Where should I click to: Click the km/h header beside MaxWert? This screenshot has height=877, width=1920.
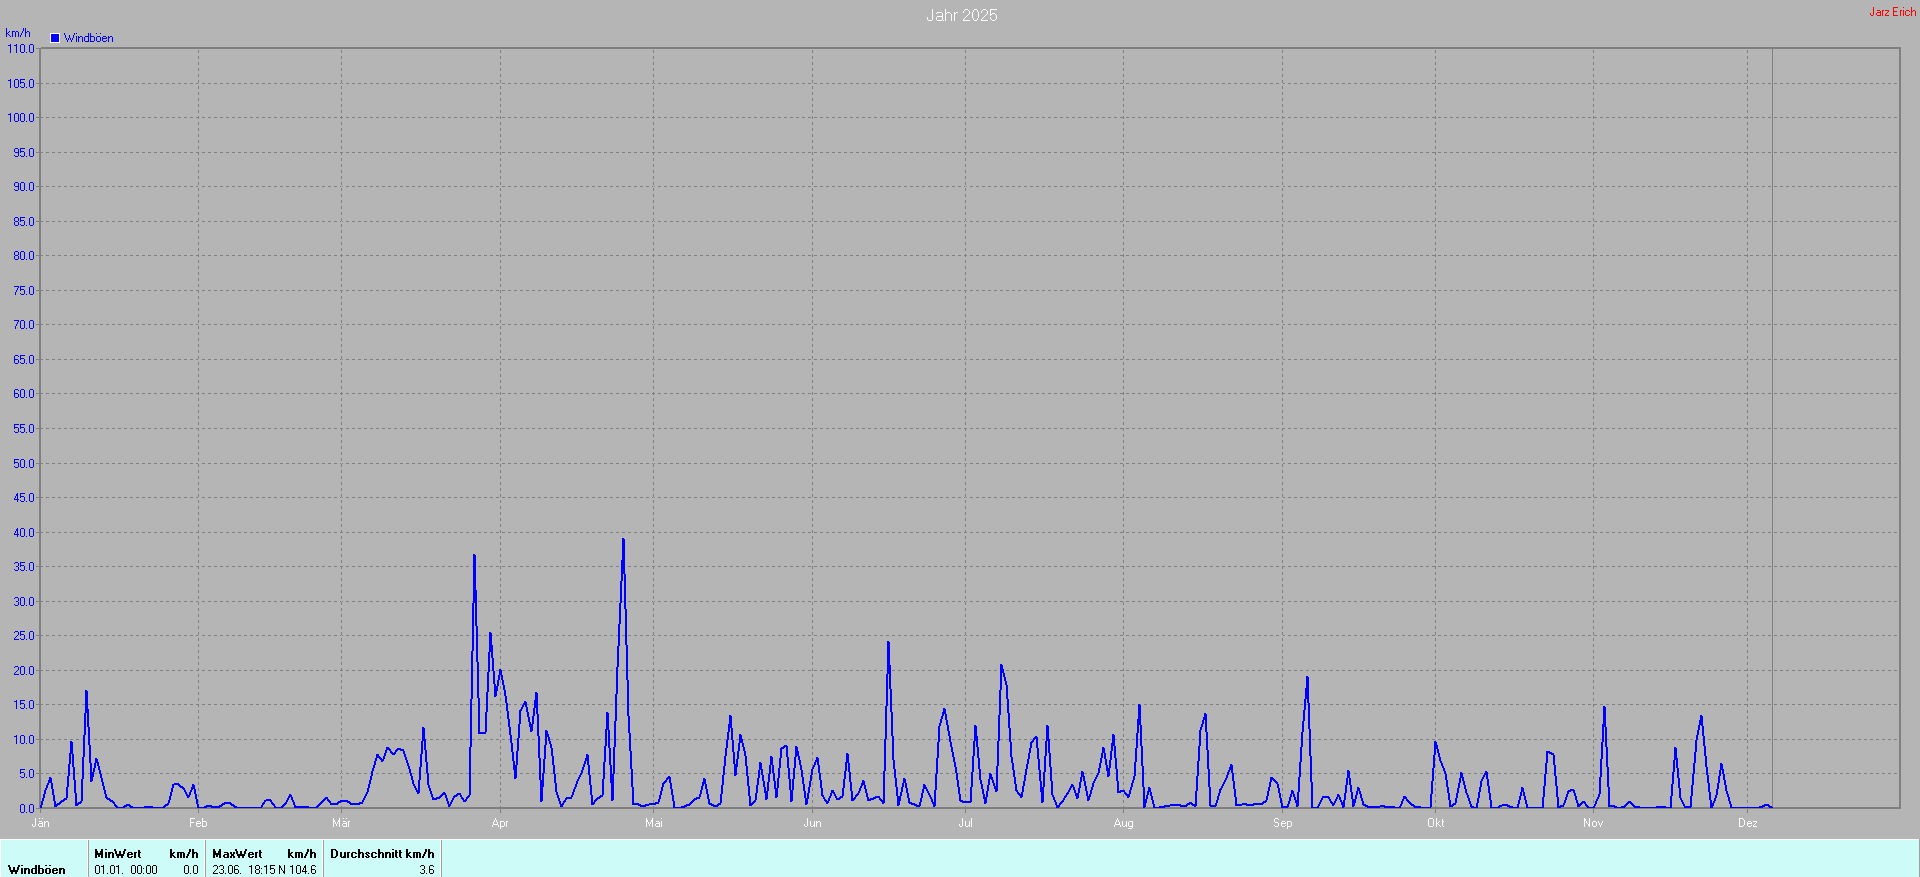(x=302, y=854)
